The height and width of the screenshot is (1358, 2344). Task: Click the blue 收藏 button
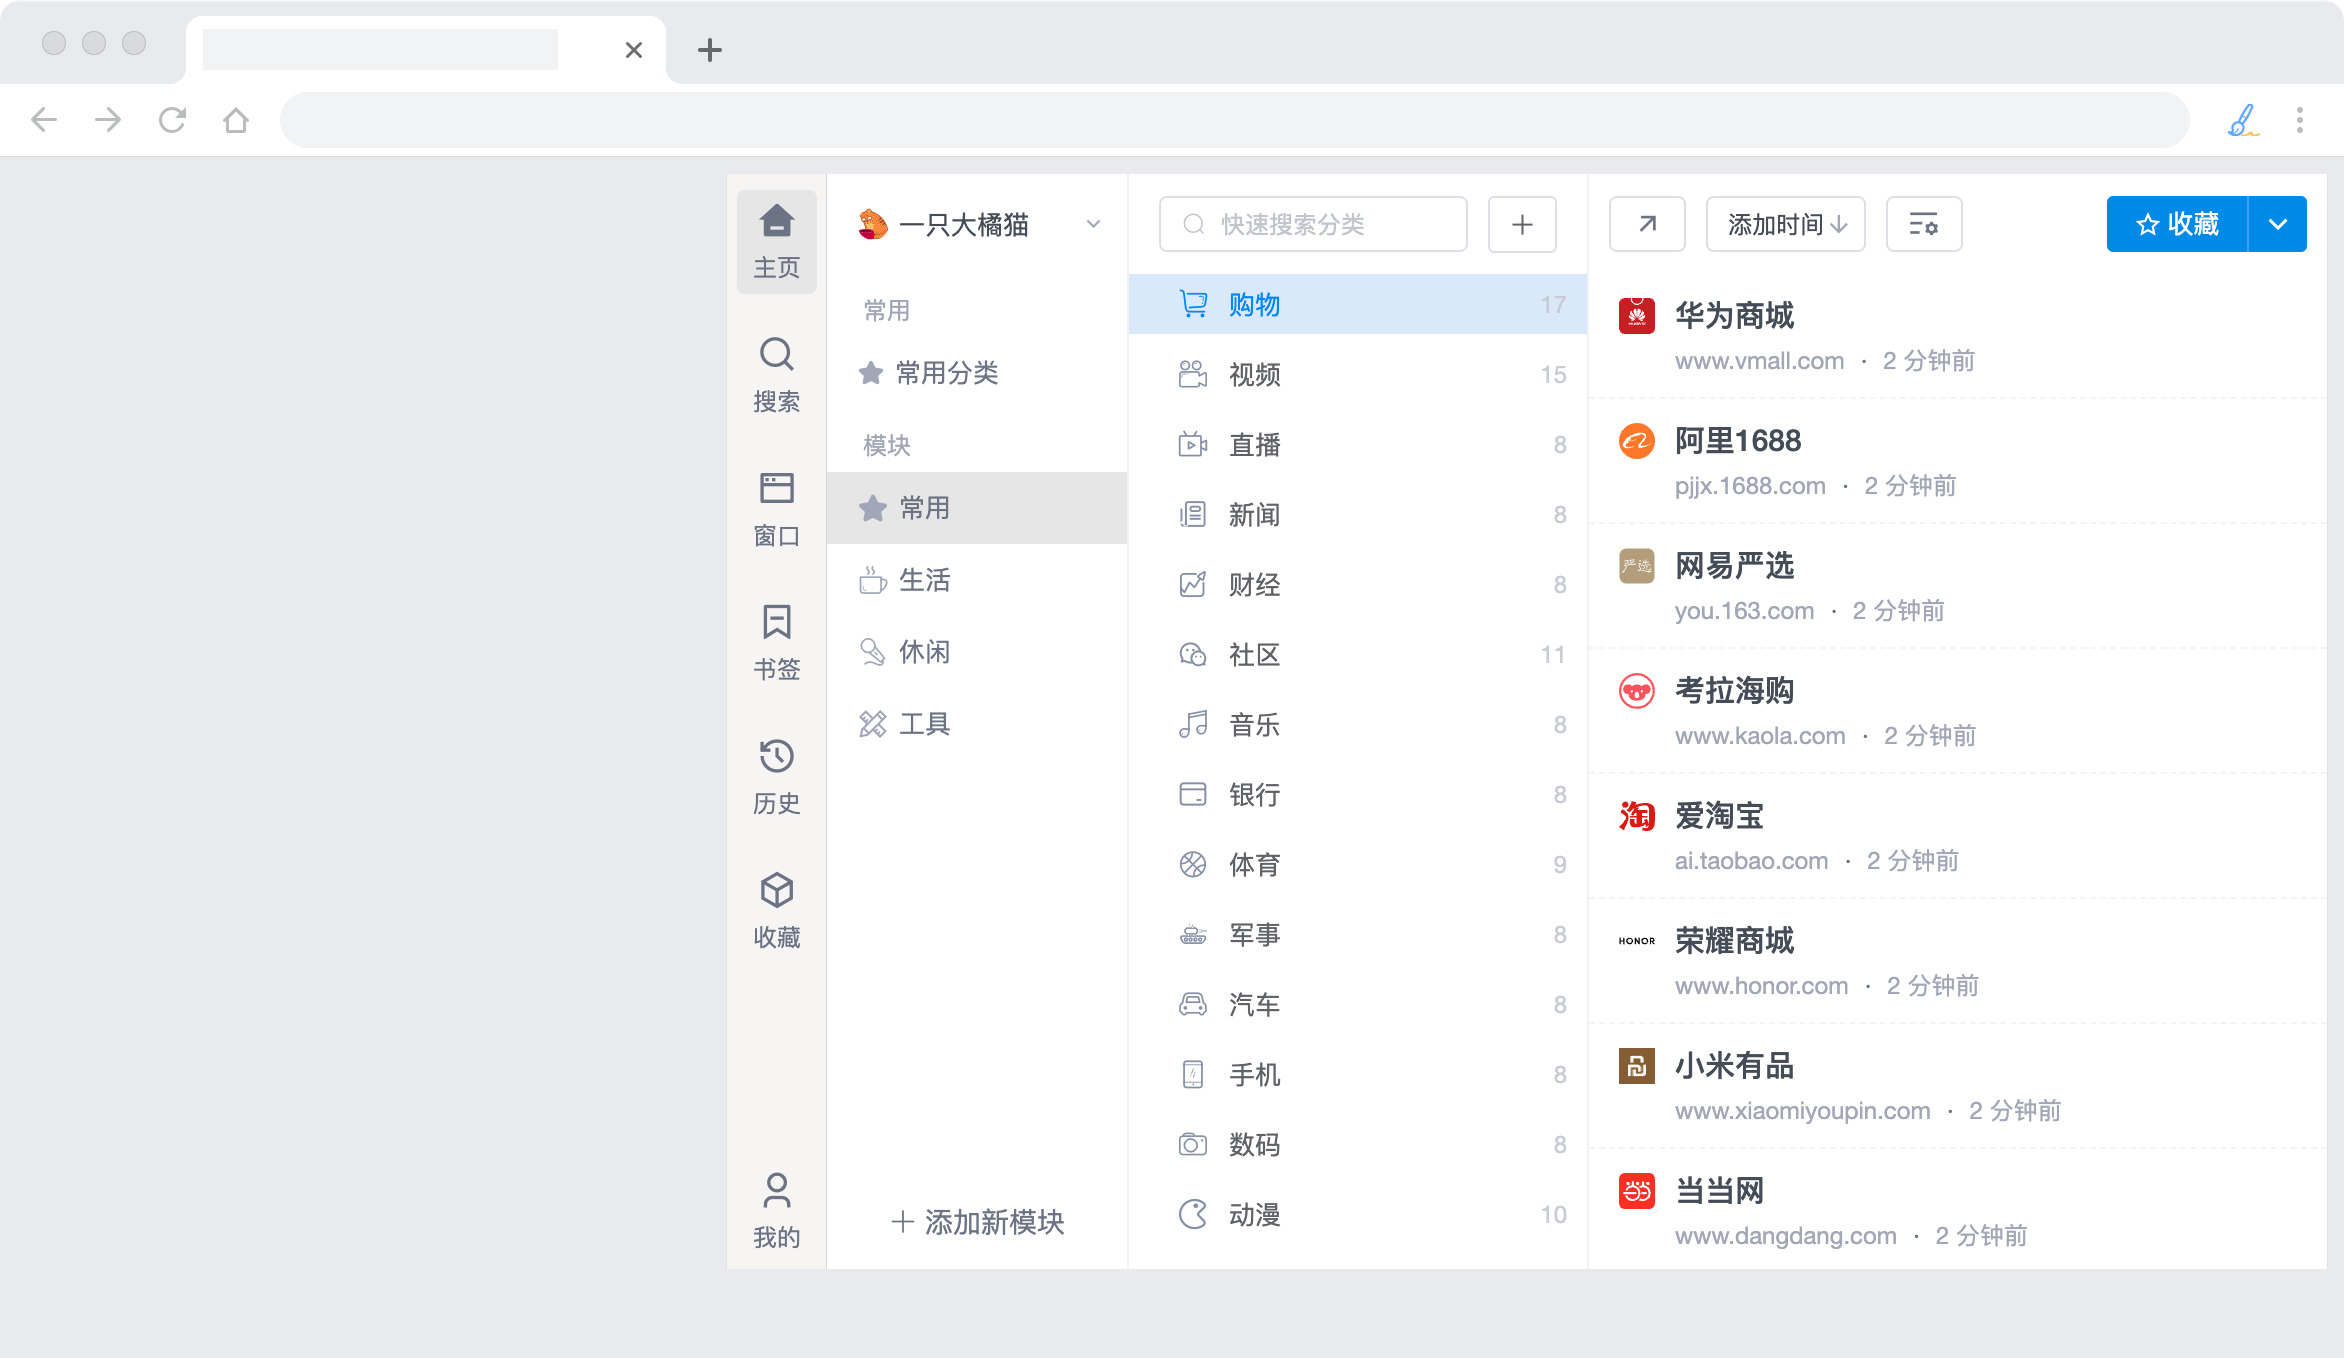click(2177, 224)
